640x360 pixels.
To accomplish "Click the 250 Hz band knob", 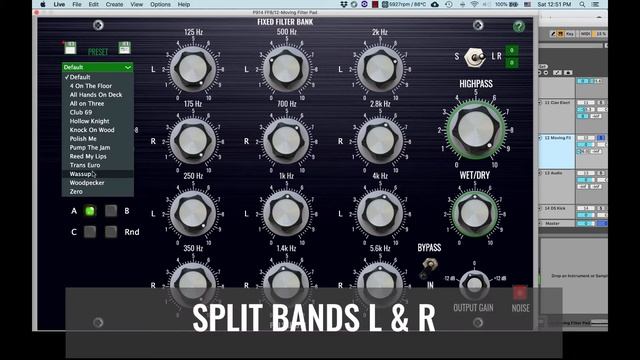I will tap(193, 213).
